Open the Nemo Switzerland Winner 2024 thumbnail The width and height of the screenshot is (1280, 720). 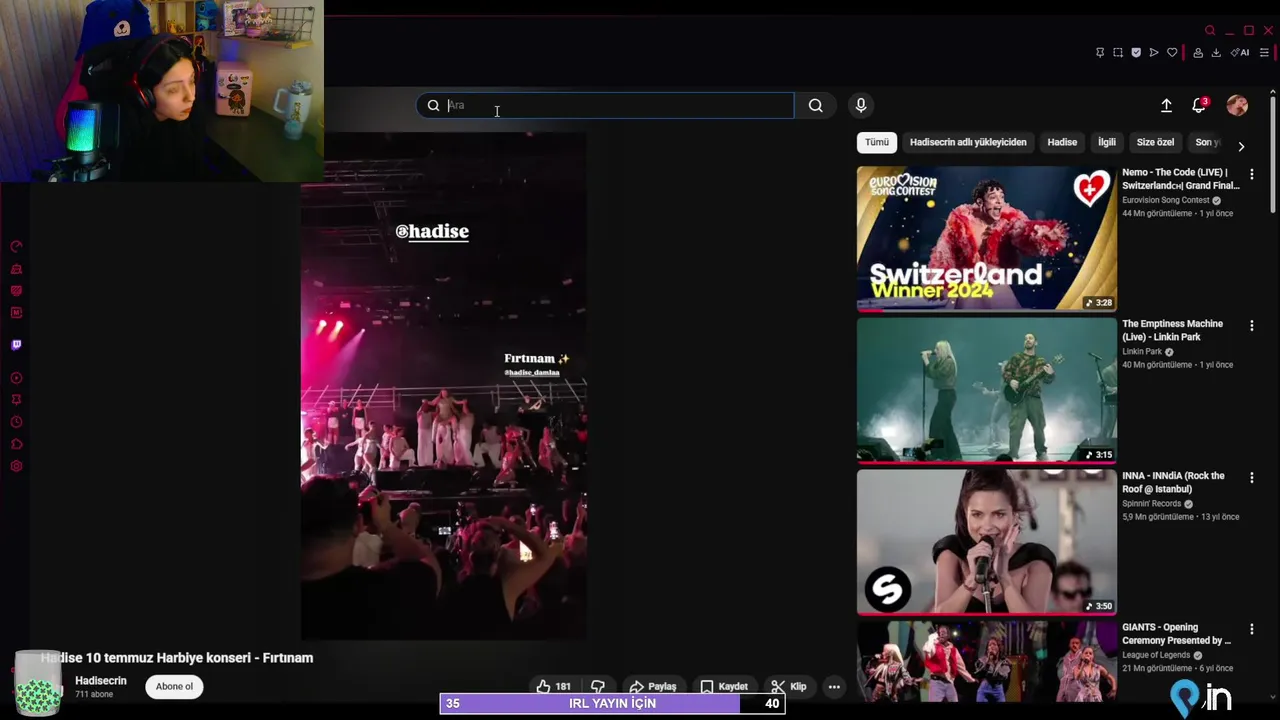(986, 239)
